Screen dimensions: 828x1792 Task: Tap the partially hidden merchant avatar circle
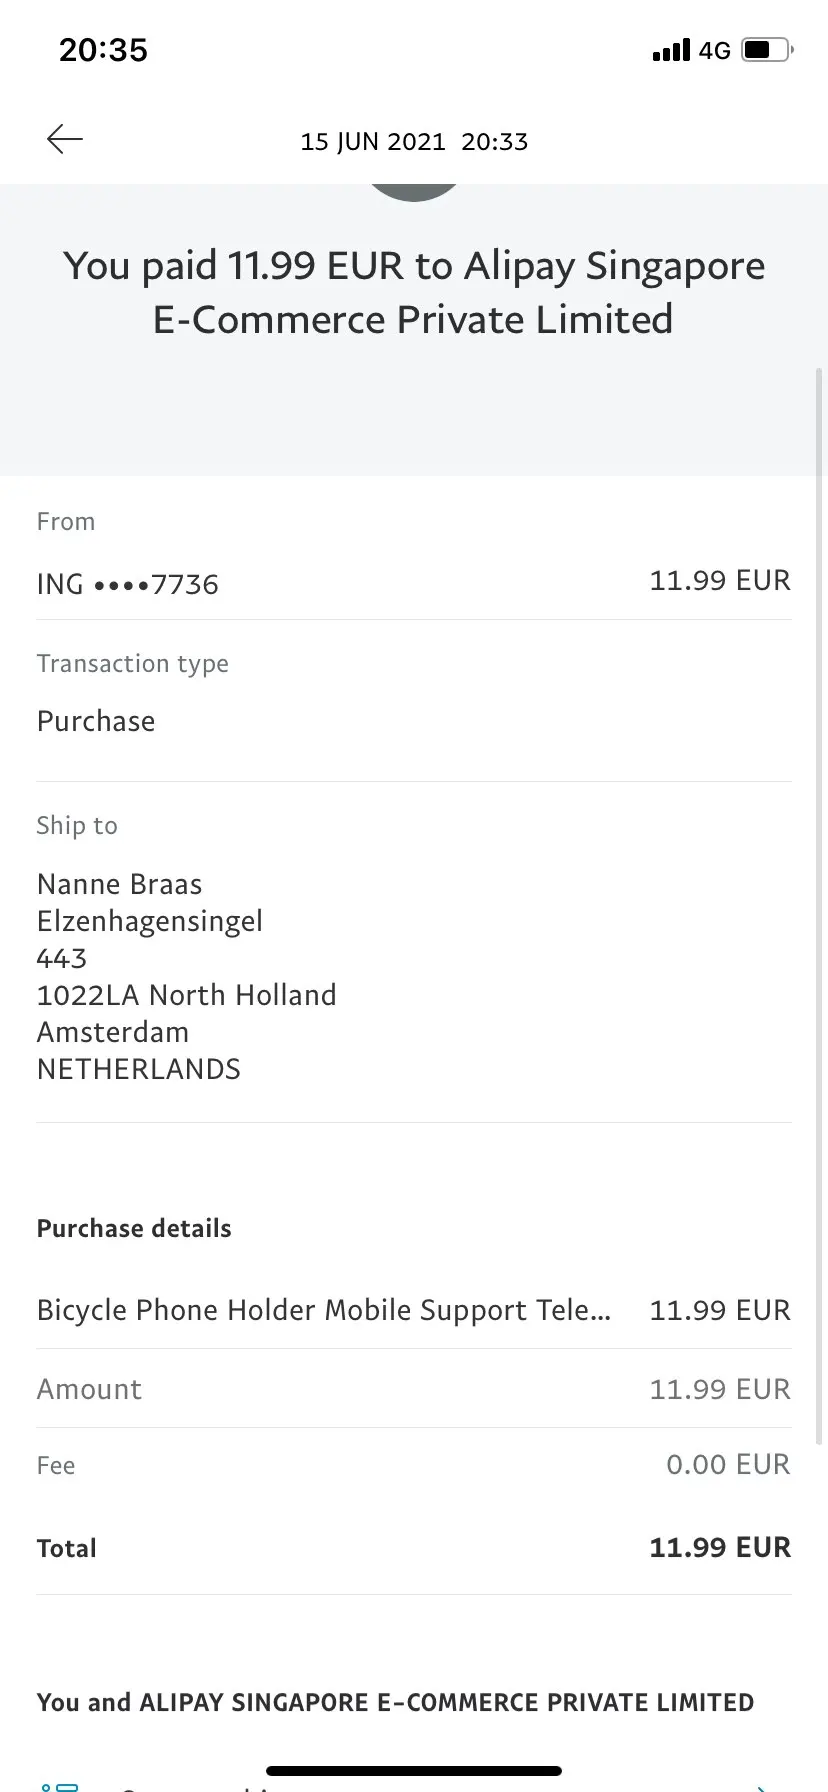tap(414, 191)
